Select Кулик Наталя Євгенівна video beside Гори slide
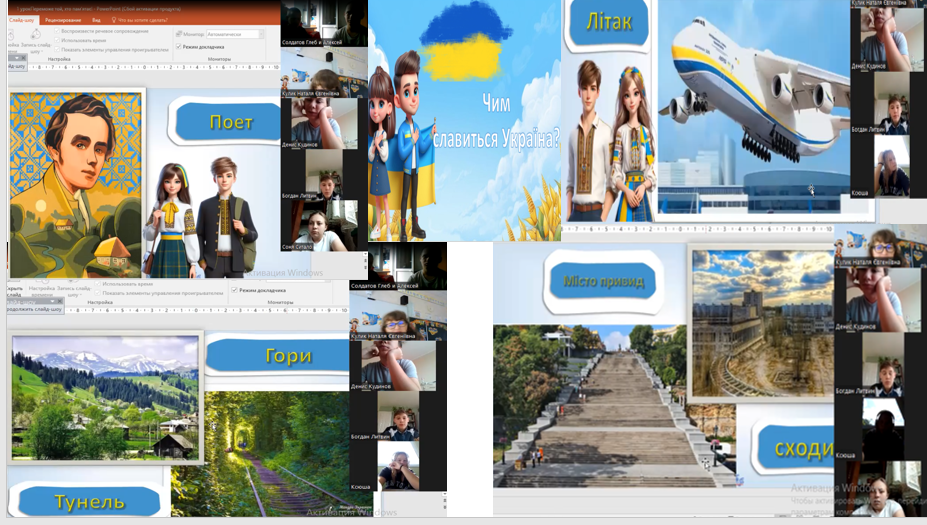Screen dimensions: 927x525 click(398, 316)
